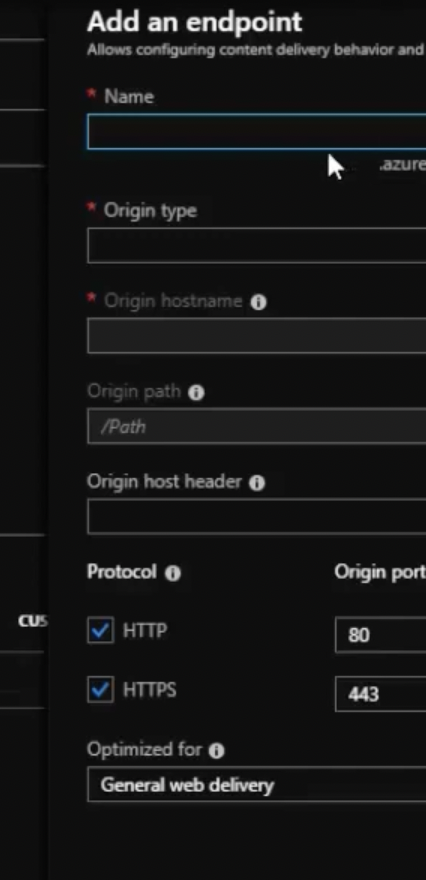The image size is (426, 880).
Task: Uncheck the HTTPS protocol checkbox
Action: (100, 690)
